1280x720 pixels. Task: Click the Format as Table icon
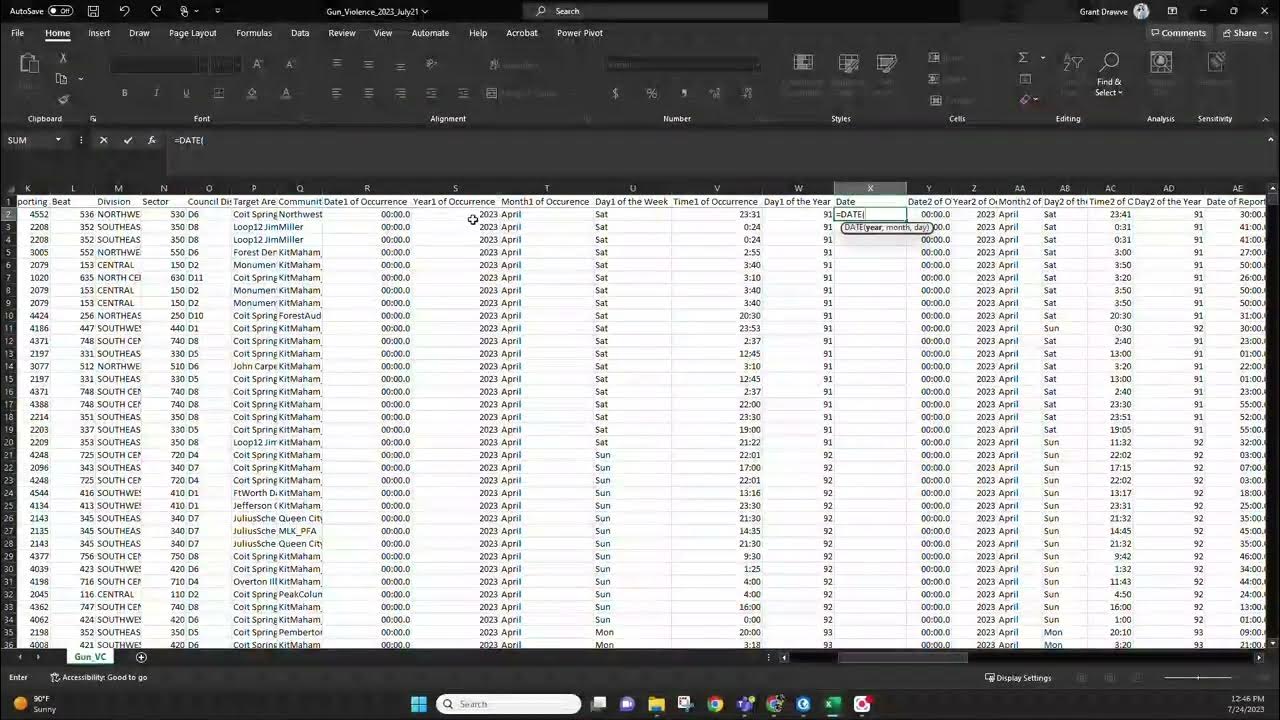click(848, 64)
